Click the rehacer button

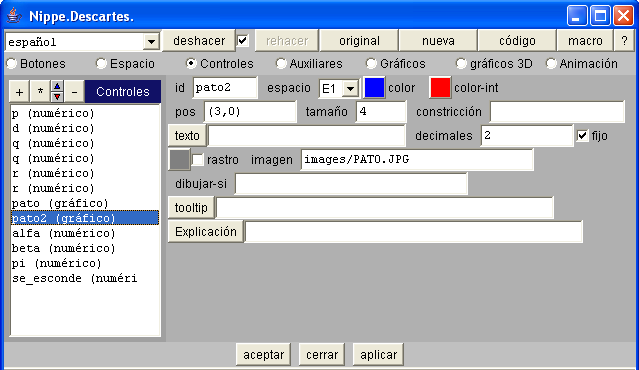point(287,41)
